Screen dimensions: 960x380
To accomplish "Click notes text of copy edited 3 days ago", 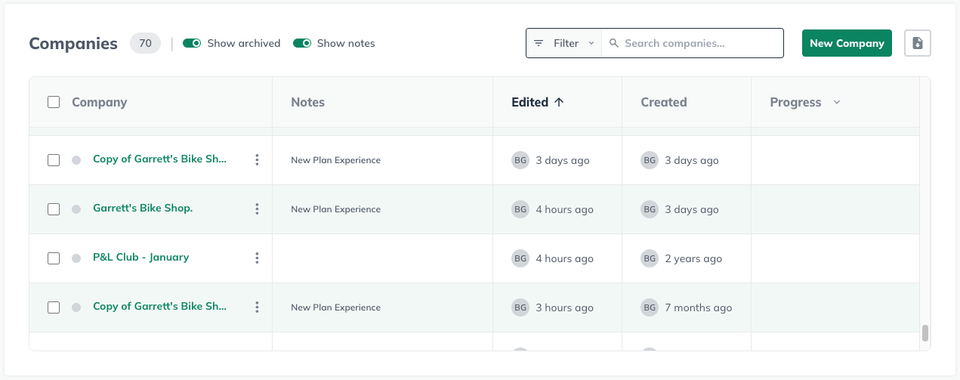I will pyautogui.click(x=336, y=160).
